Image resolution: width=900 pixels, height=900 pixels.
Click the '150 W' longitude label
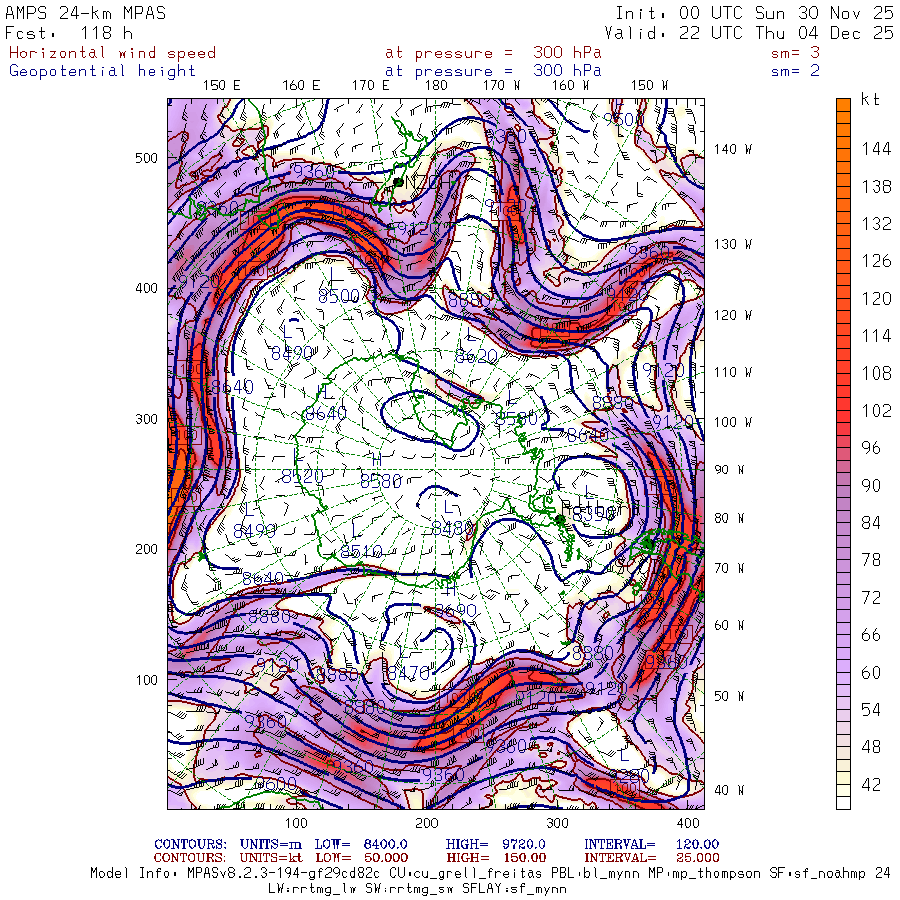(x=649, y=86)
